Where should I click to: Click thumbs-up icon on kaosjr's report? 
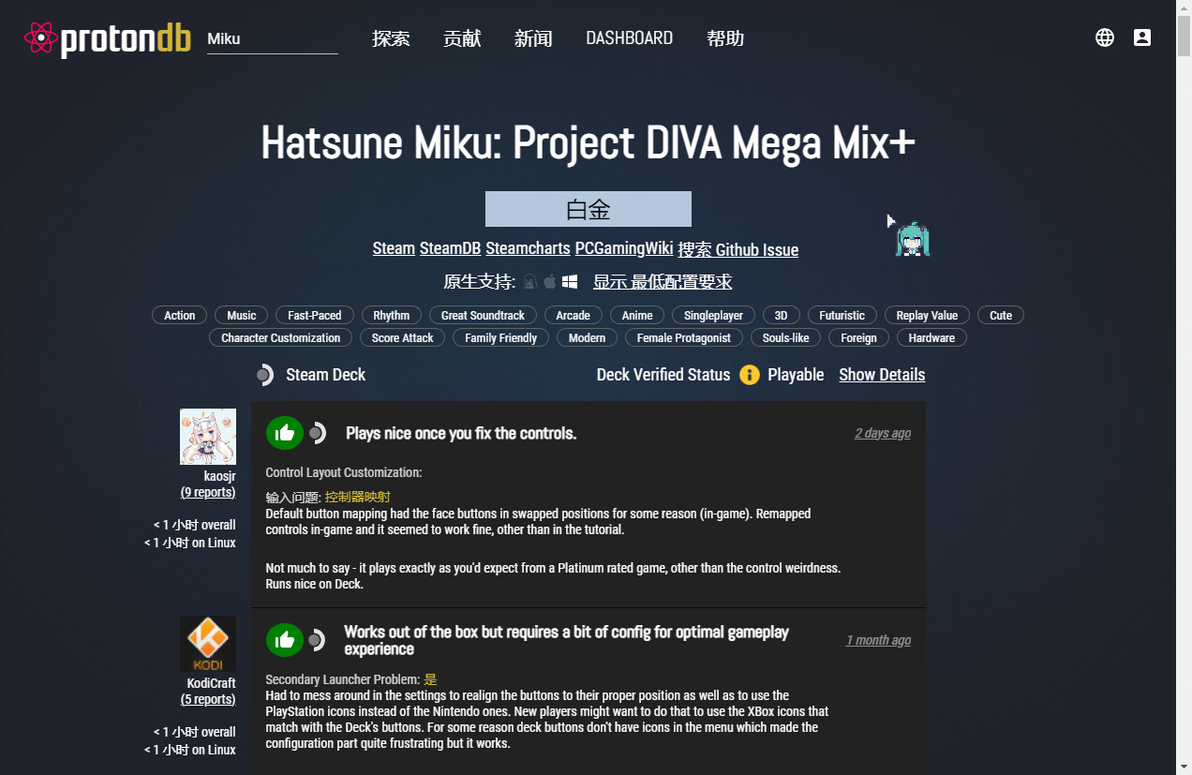pyautogui.click(x=284, y=434)
